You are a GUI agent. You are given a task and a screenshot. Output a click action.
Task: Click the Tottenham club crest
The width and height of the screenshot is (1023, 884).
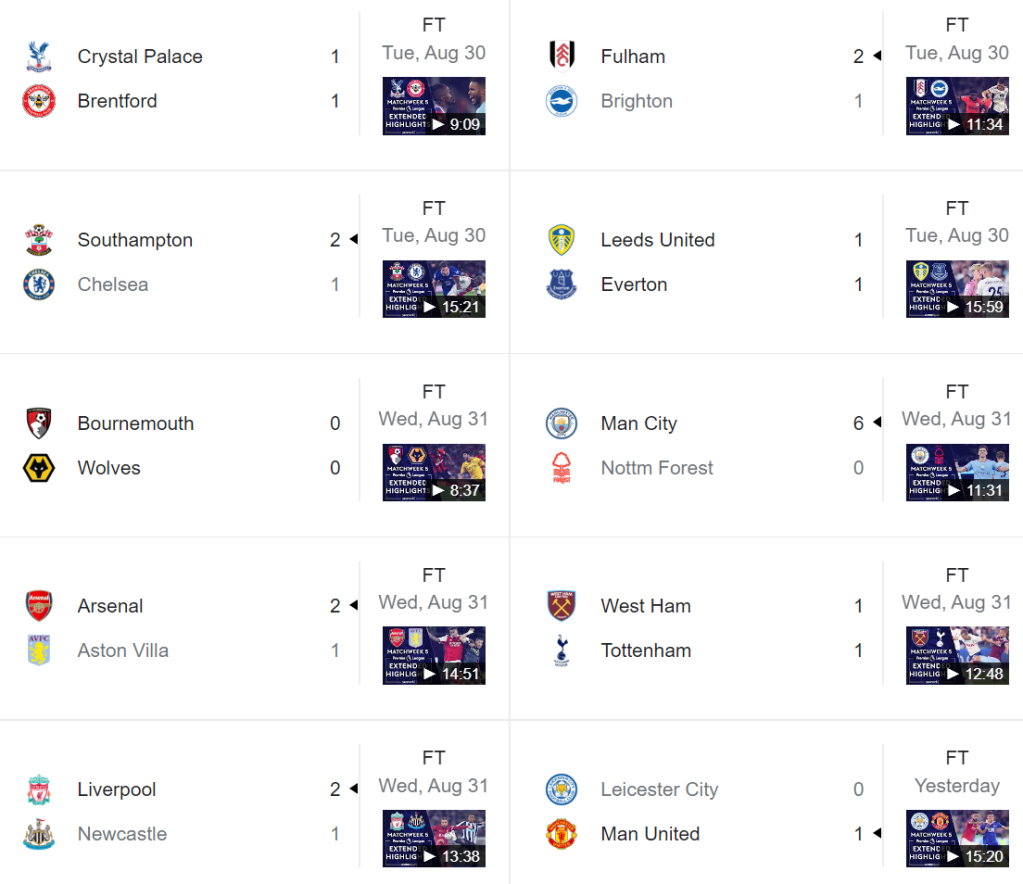point(562,651)
